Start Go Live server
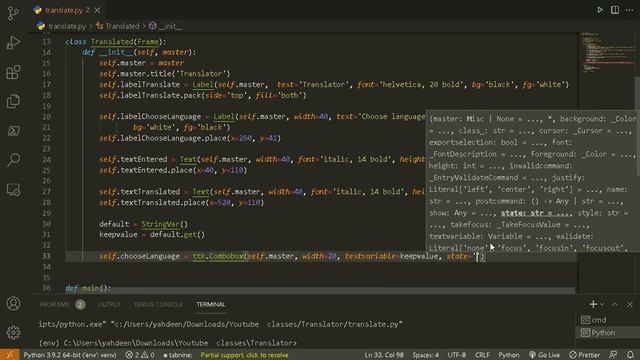 pos(544,355)
